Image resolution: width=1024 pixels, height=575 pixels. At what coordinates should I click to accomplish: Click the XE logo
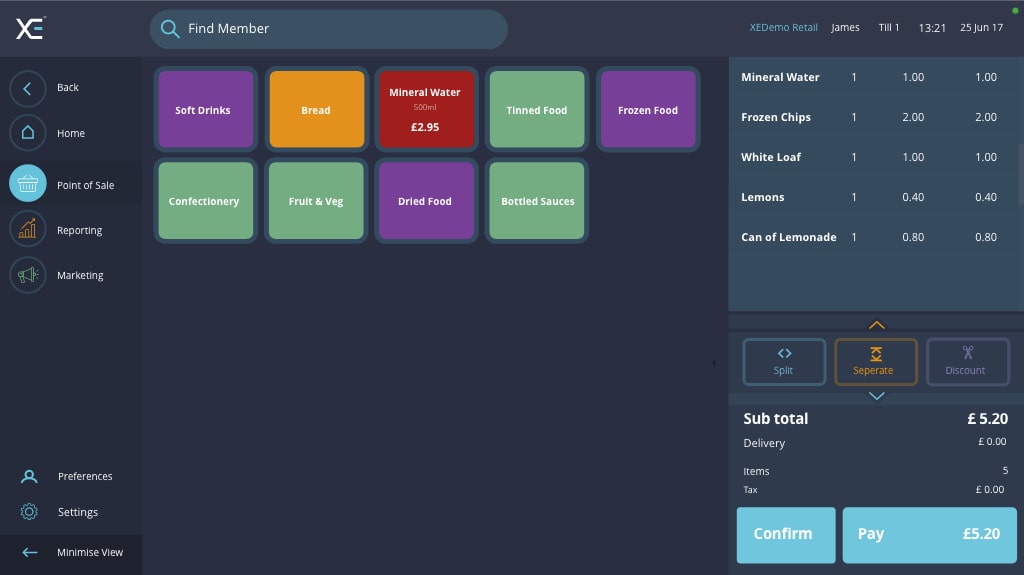click(29, 29)
